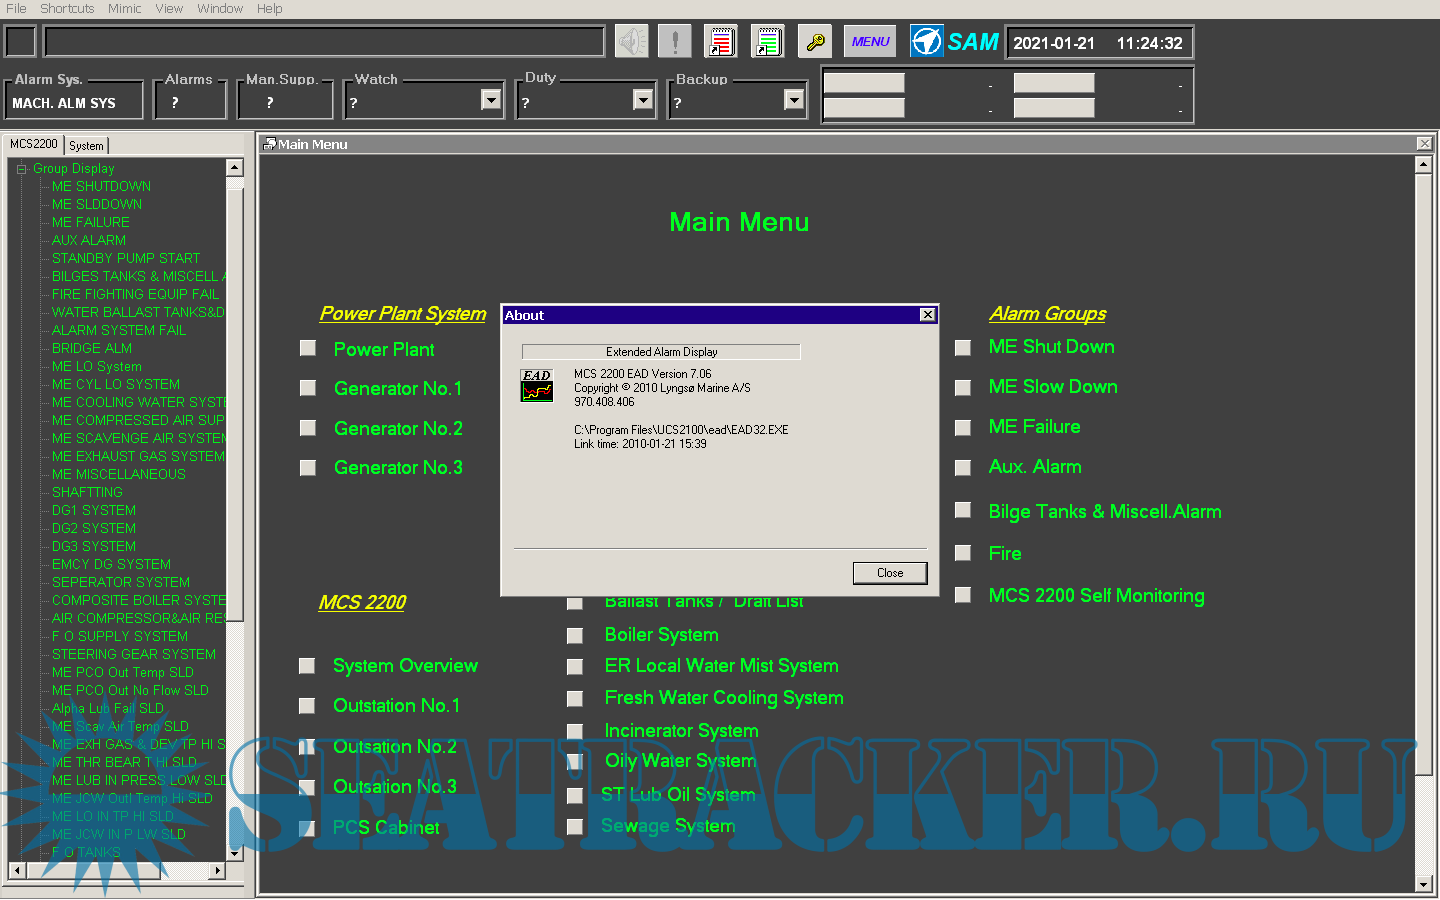Click the Main Menu vertical scrollbar down arrow

pos(1424,884)
